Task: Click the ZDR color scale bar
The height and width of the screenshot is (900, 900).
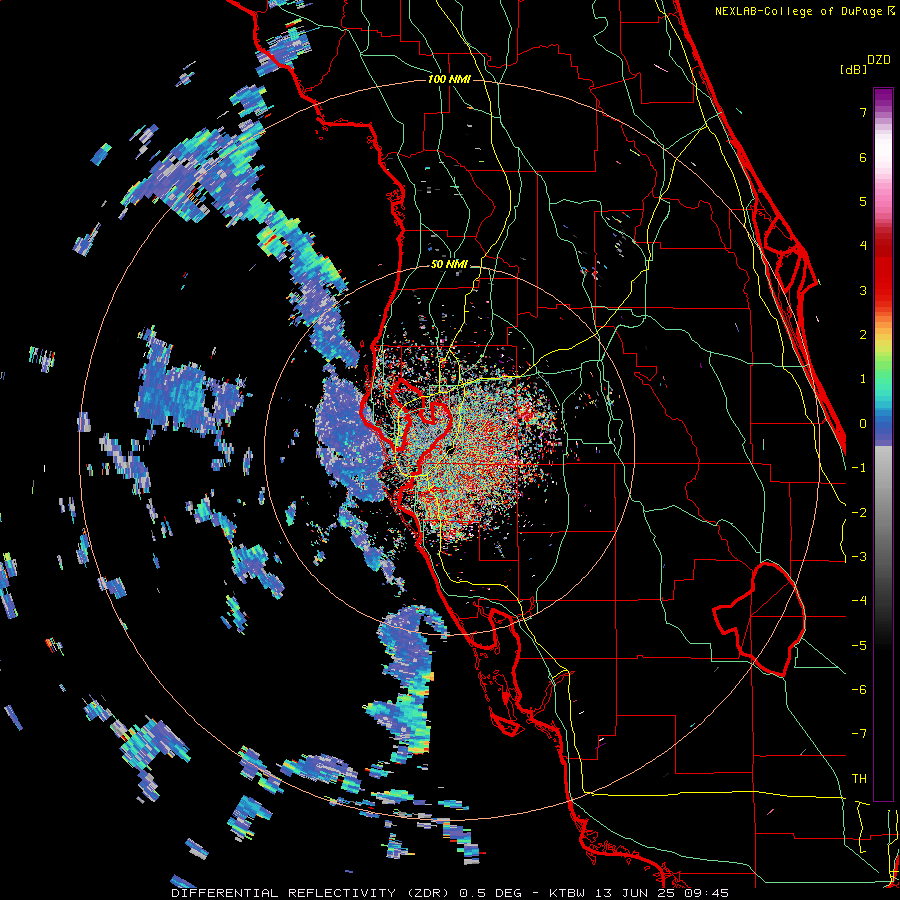Action: pyautogui.click(x=883, y=444)
